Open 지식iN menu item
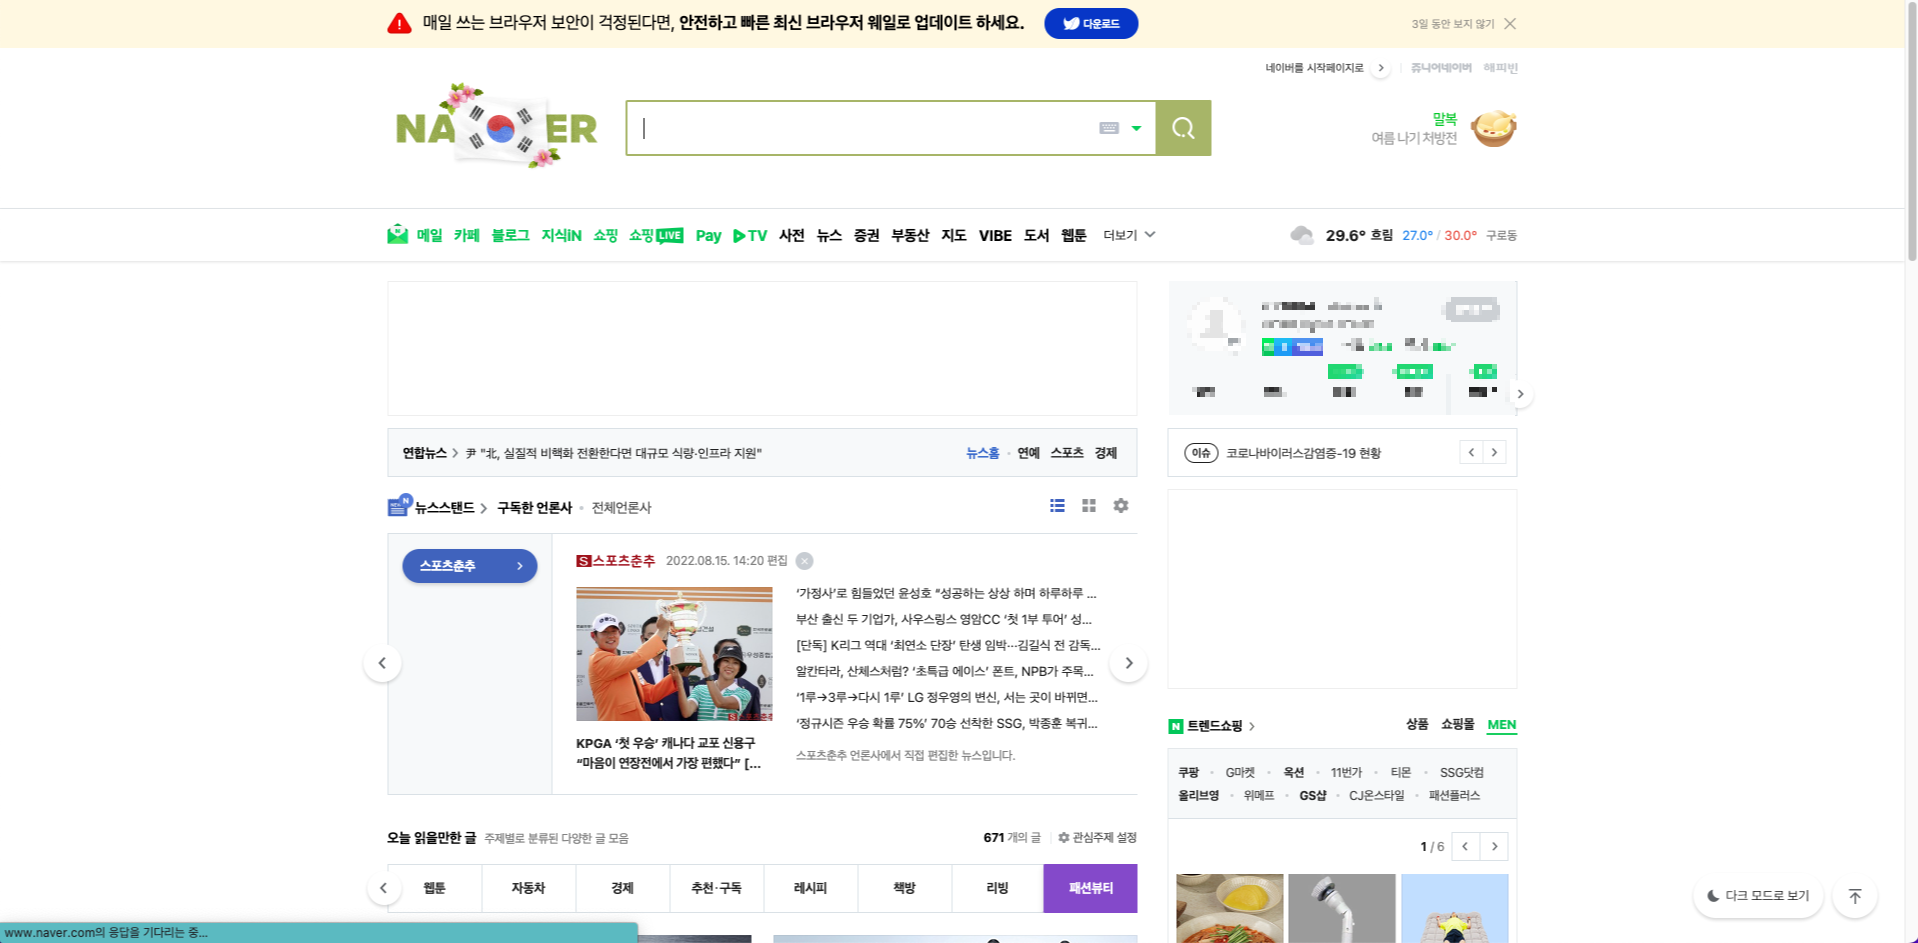Image resolution: width=1918 pixels, height=943 pixels. [x=561, y=235]
